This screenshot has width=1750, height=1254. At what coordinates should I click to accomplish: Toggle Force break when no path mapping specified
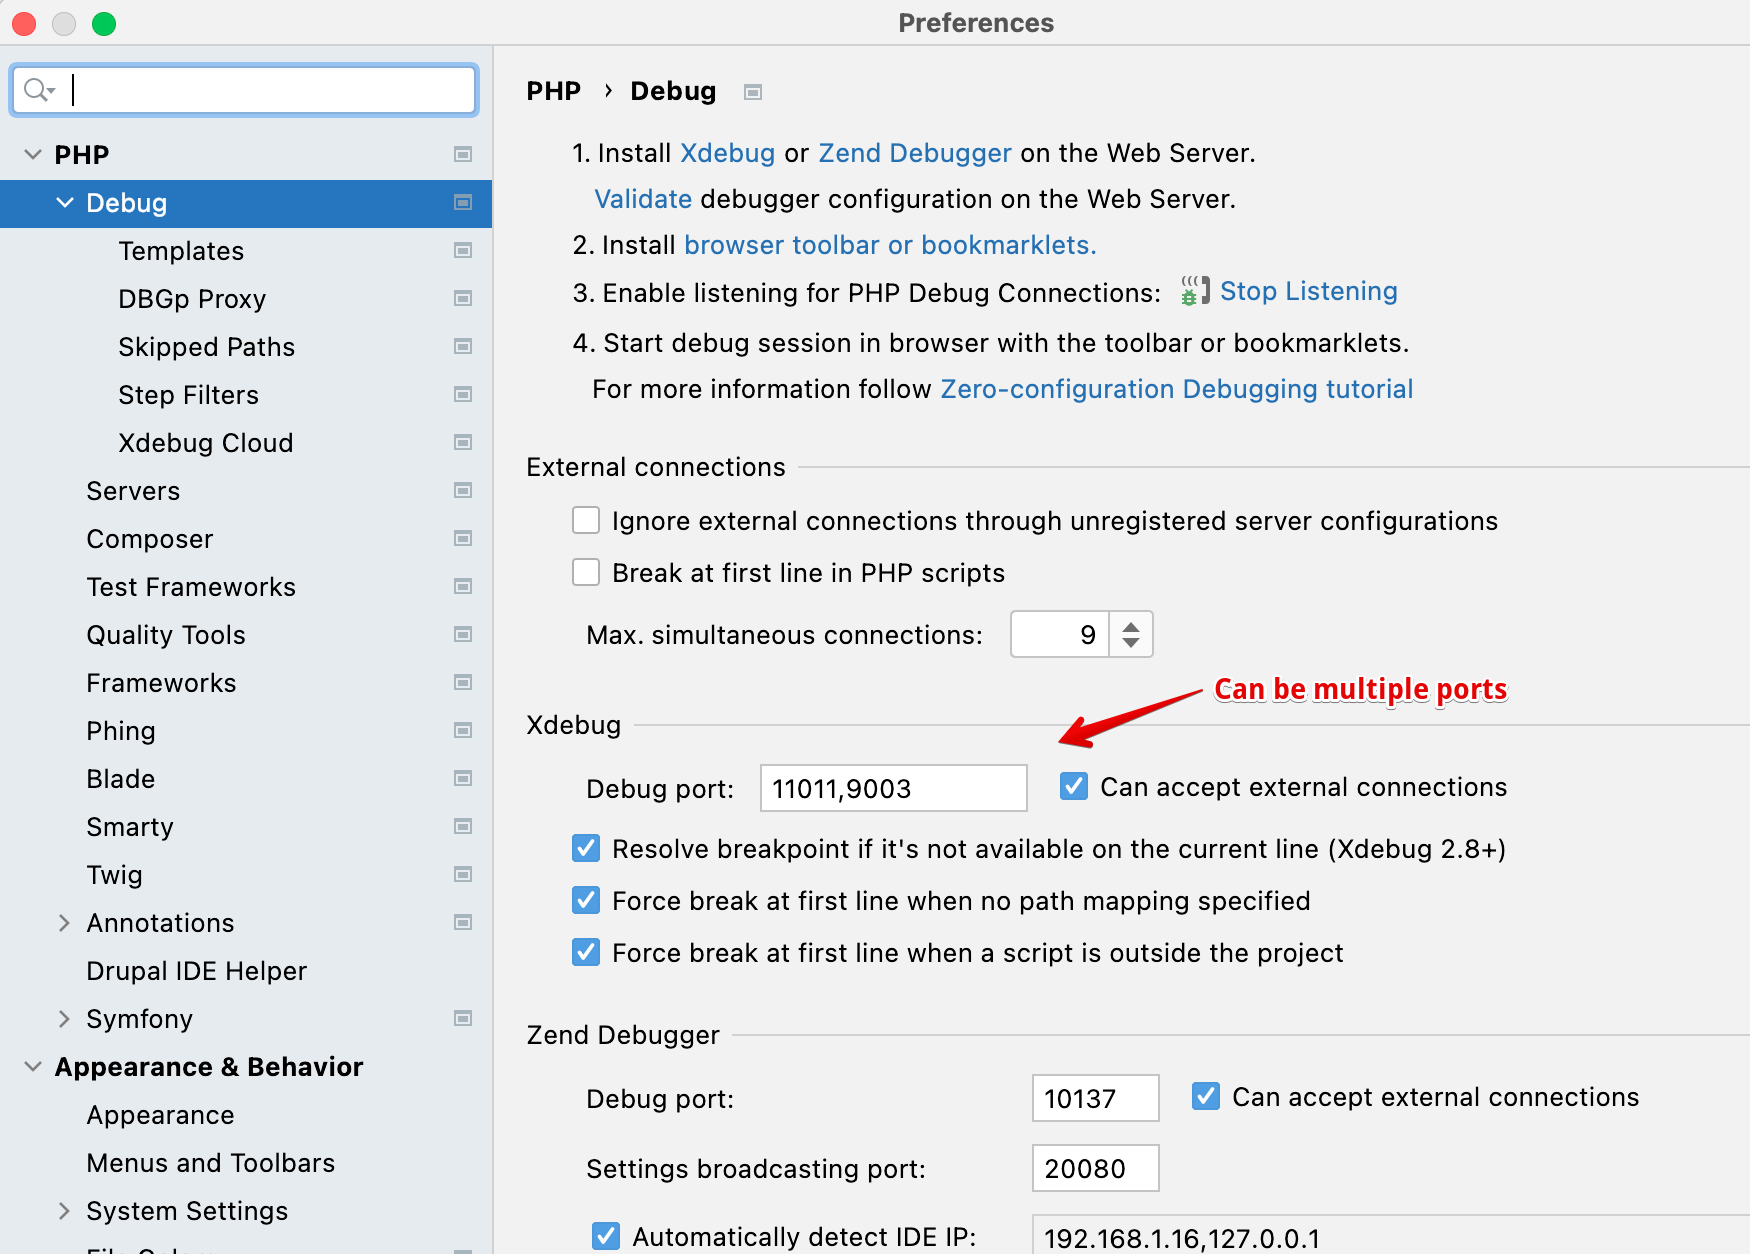click(x=586, y=900)
